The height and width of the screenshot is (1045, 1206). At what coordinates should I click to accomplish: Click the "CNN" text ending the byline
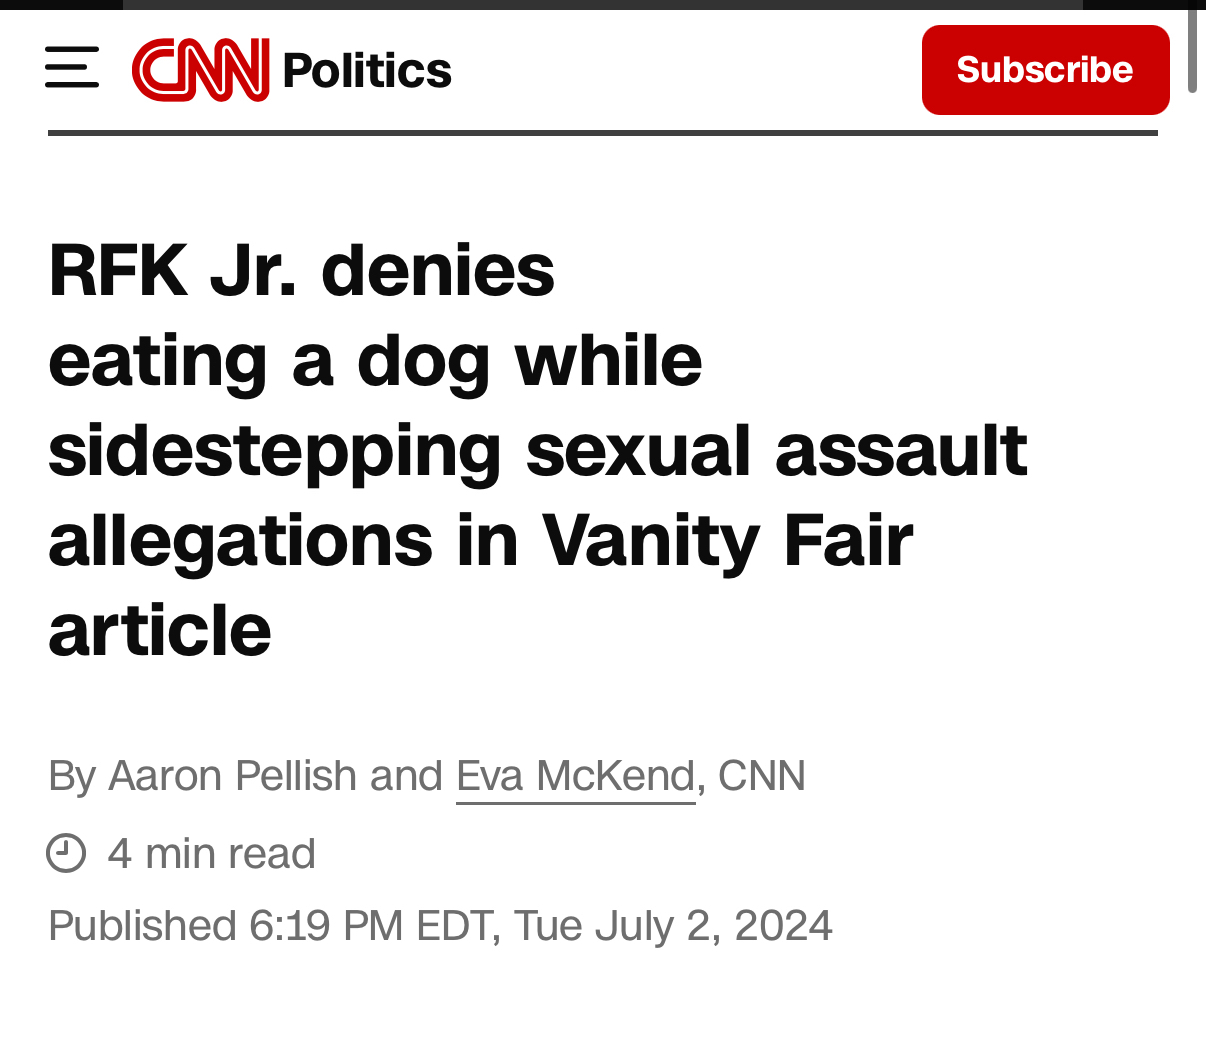click(762, 776)
